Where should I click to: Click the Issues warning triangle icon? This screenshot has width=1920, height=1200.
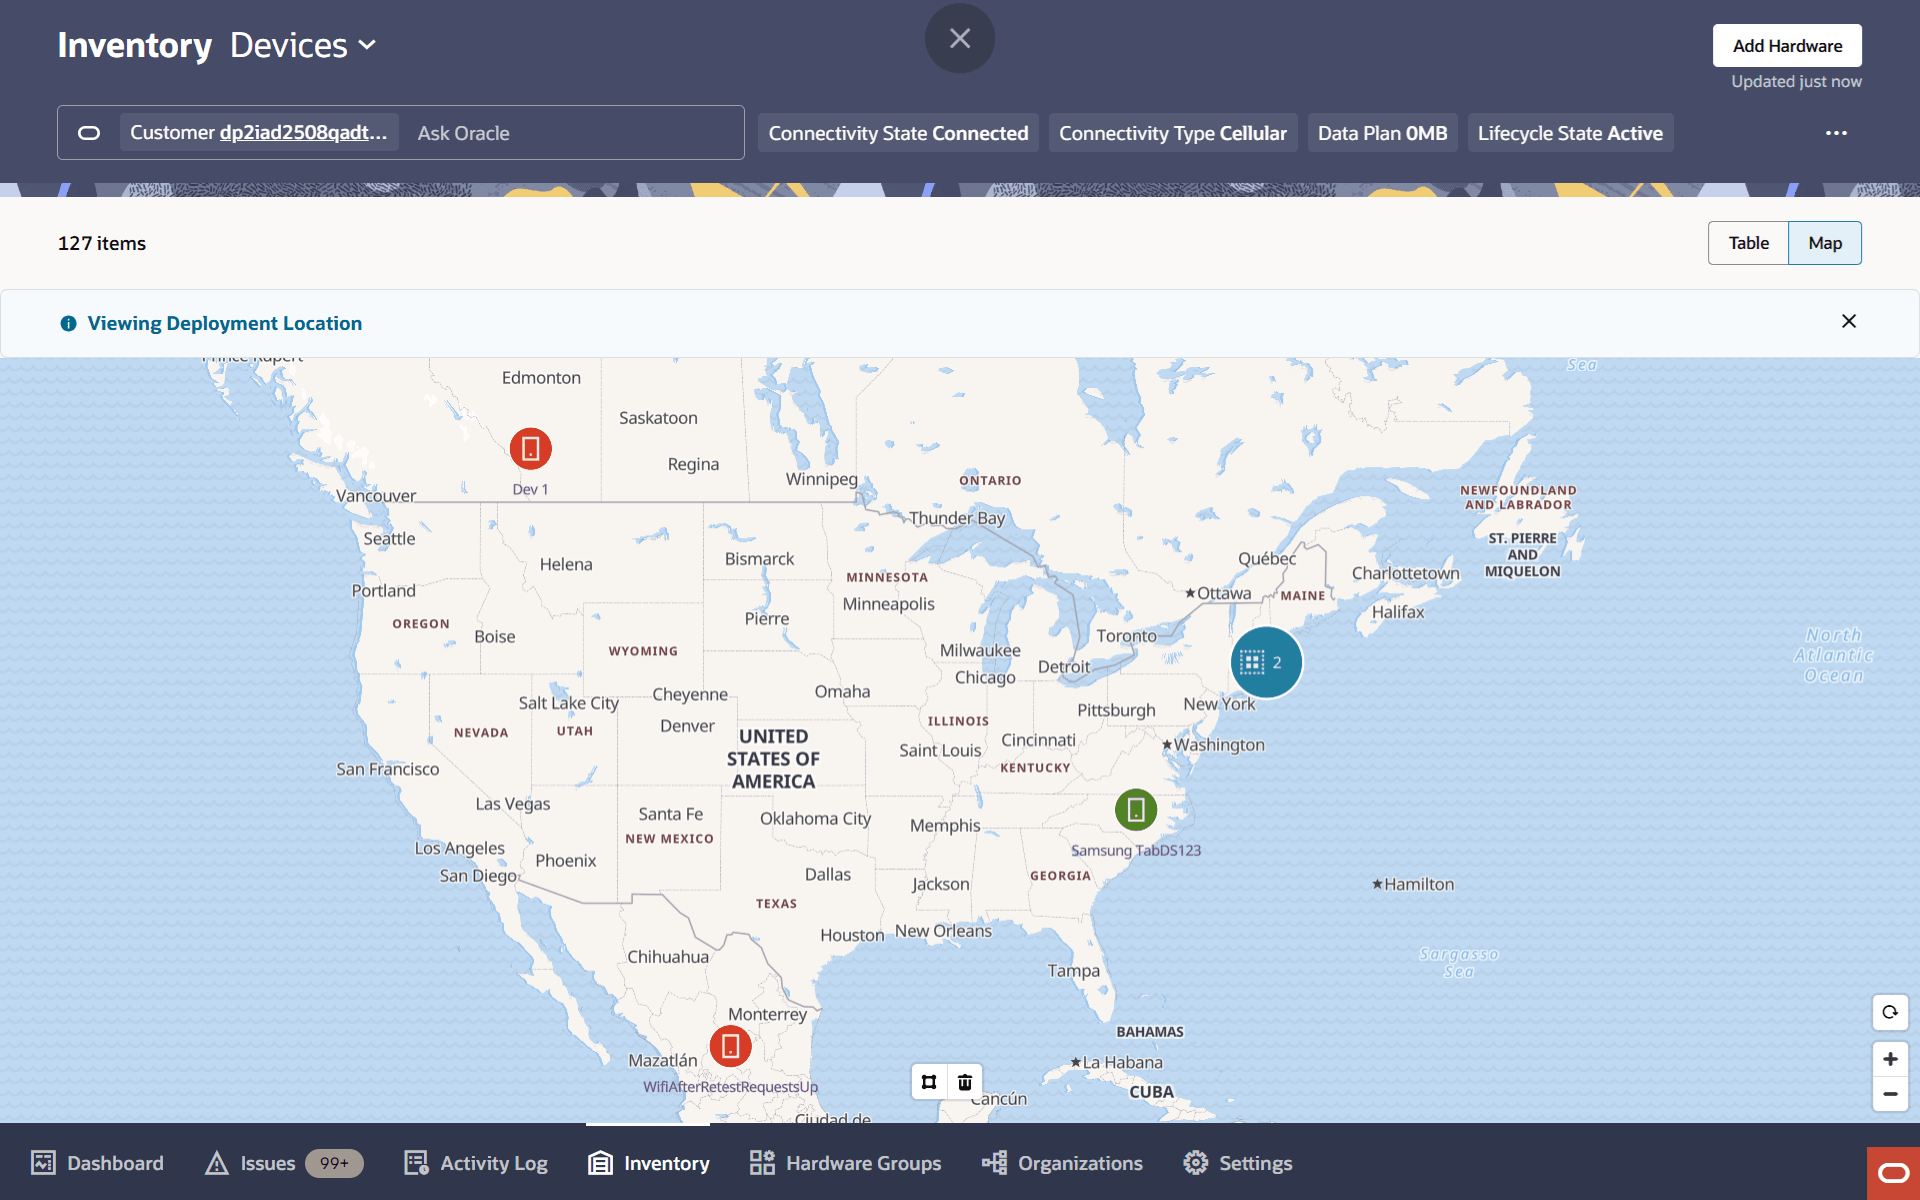point(216,1162)
